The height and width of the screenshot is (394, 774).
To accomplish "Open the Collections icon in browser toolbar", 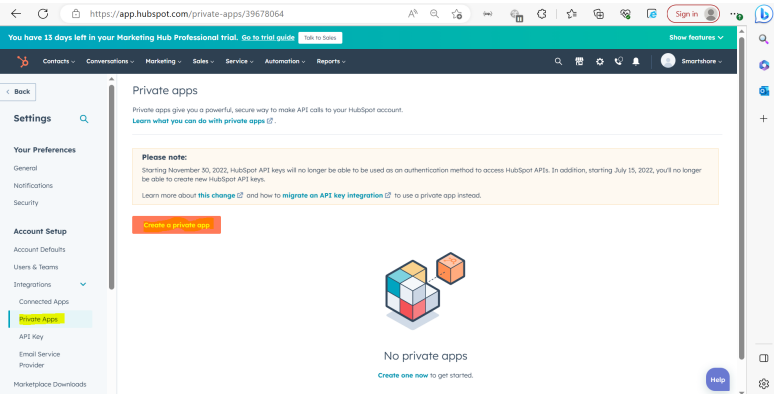I will pyautogui.click(x=598, y=14).
